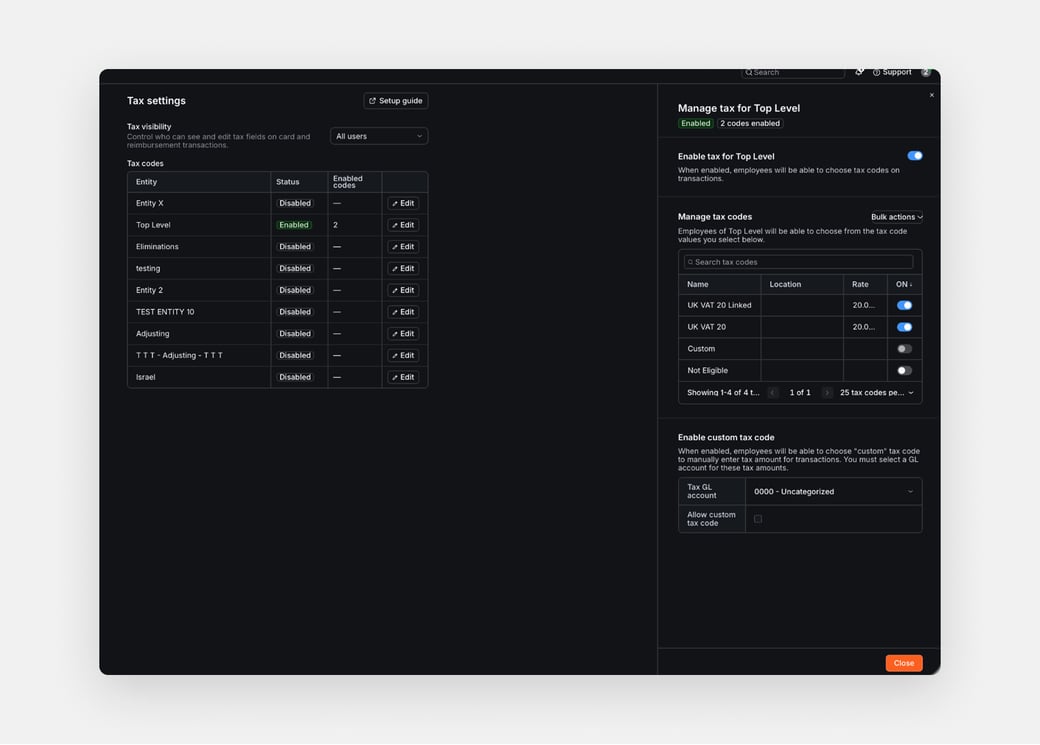Image resolution: width=1040 pixels, height=745 pixels.
Task: Click the Search tax codes input field
Action: pyautogui.click(x=799, y=262)
